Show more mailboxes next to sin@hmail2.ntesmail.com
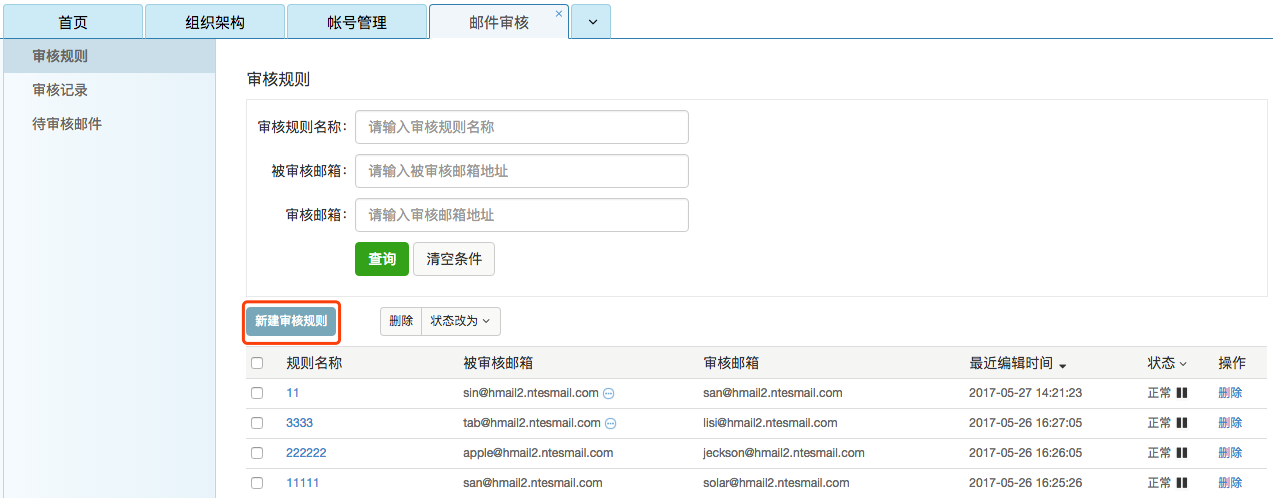 pos(608,394)
